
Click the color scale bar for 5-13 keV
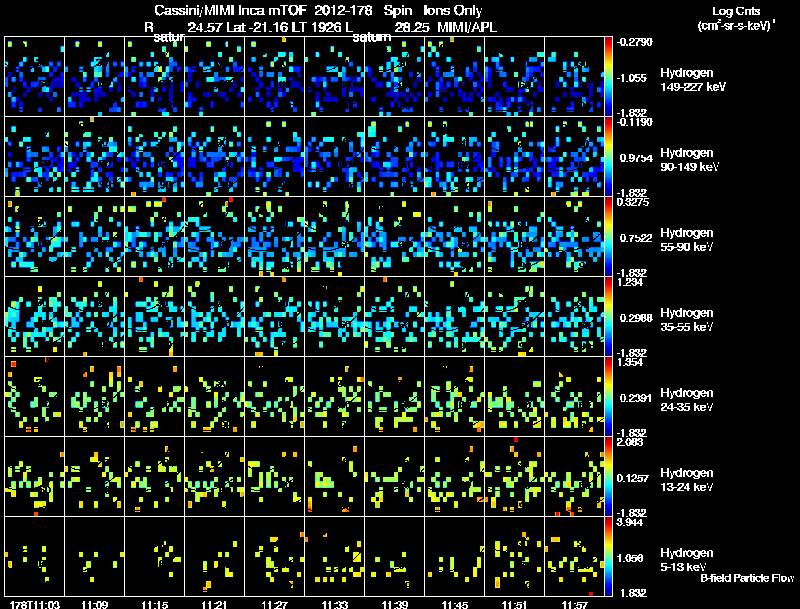click(608, 557)
